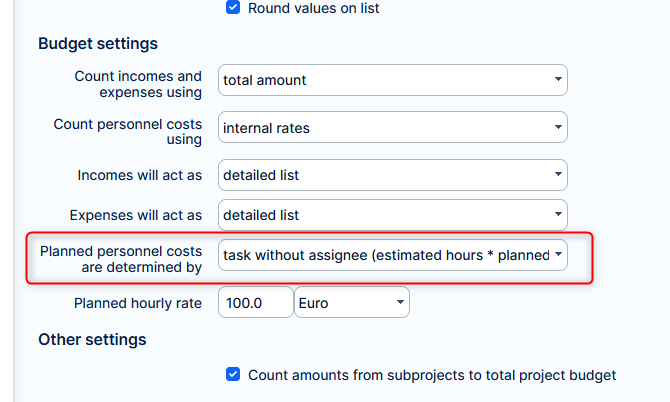Open the 'total amount' dropdown
Image resolution: width=670 pixels, height=402 pixels.
392,80
